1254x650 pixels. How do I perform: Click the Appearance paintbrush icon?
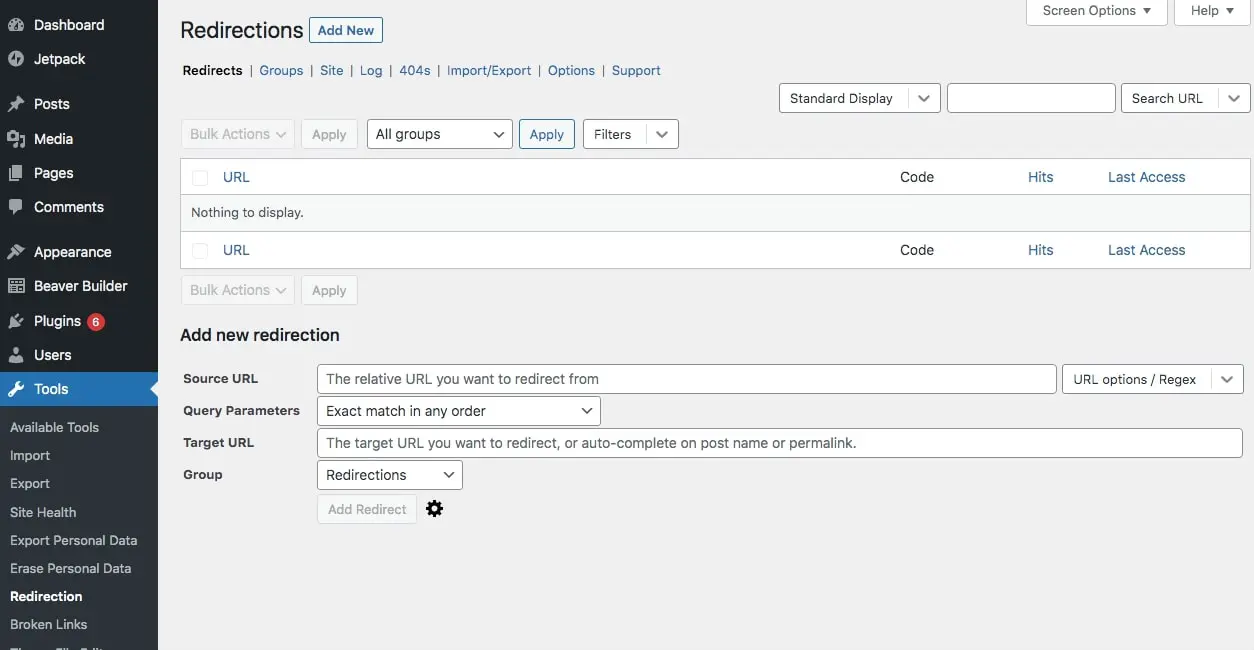[16, 252]
